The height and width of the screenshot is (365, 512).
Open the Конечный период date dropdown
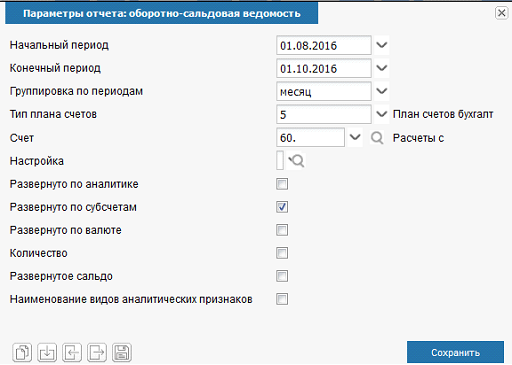pyautogui.click(x=382, y=68)
